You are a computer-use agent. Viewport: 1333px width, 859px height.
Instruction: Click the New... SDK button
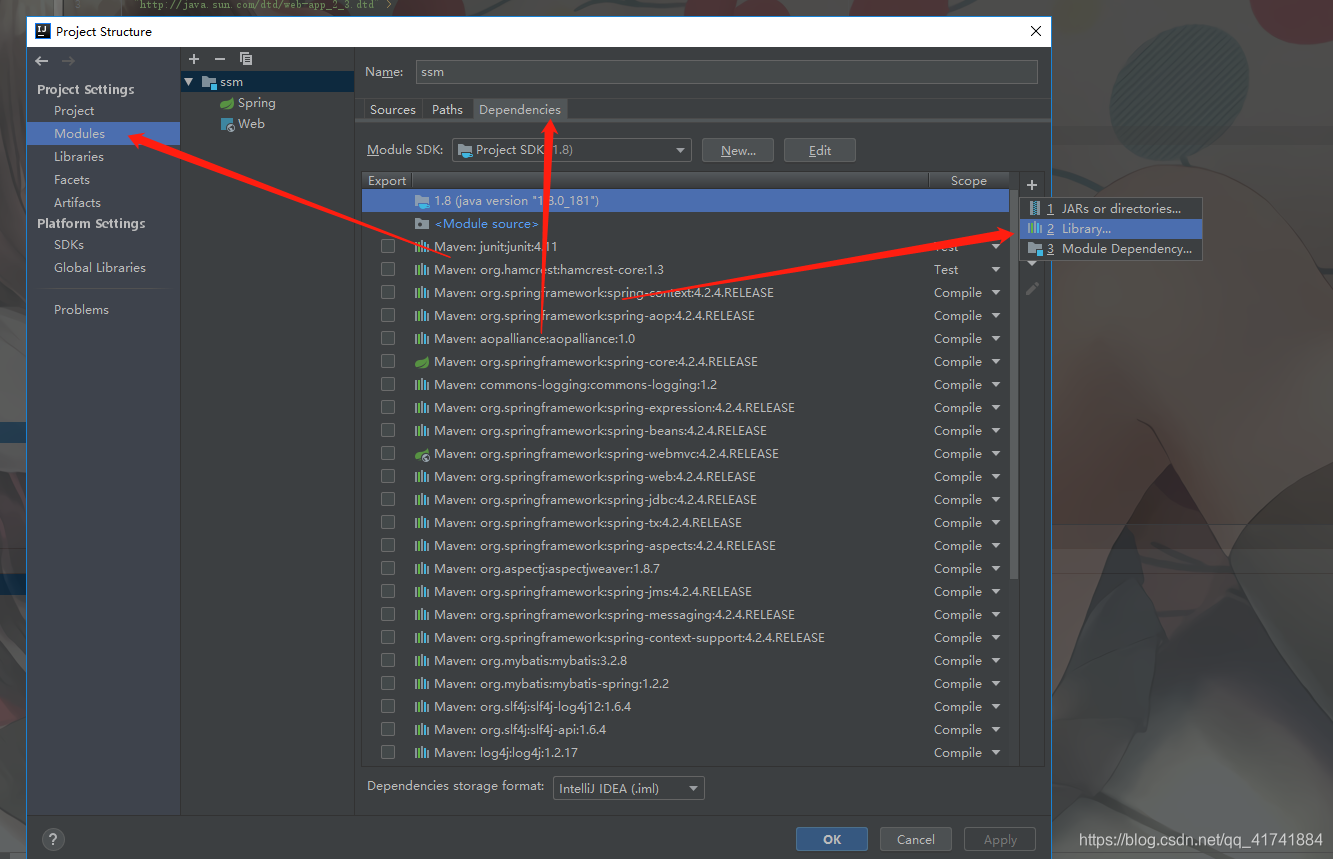[x=738, y=150]
